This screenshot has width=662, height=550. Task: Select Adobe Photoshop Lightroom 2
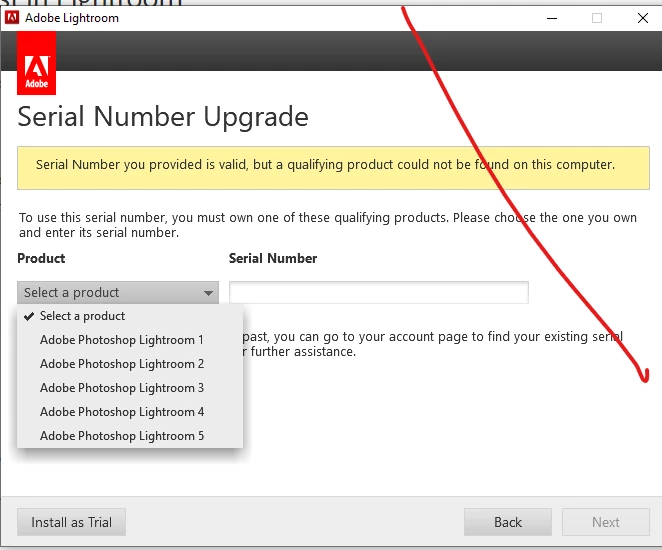(130, 364)
